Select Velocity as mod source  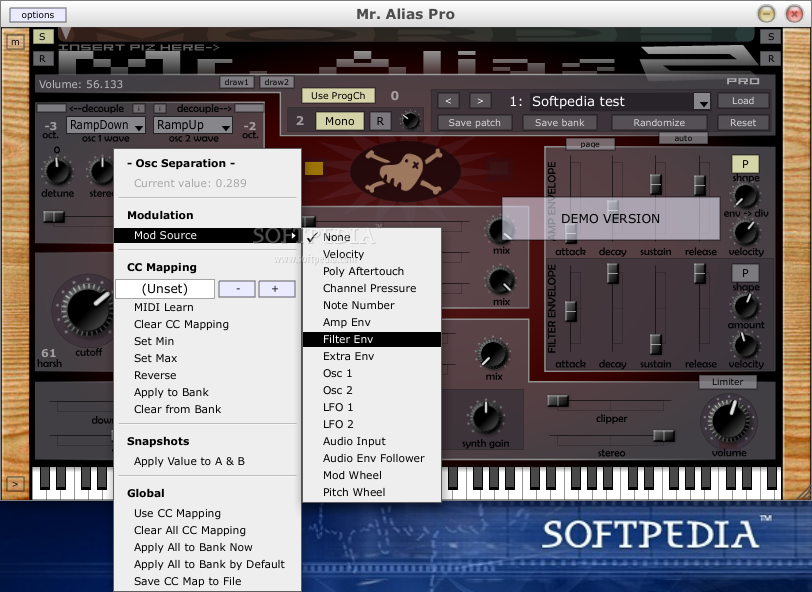pos(372,254)
